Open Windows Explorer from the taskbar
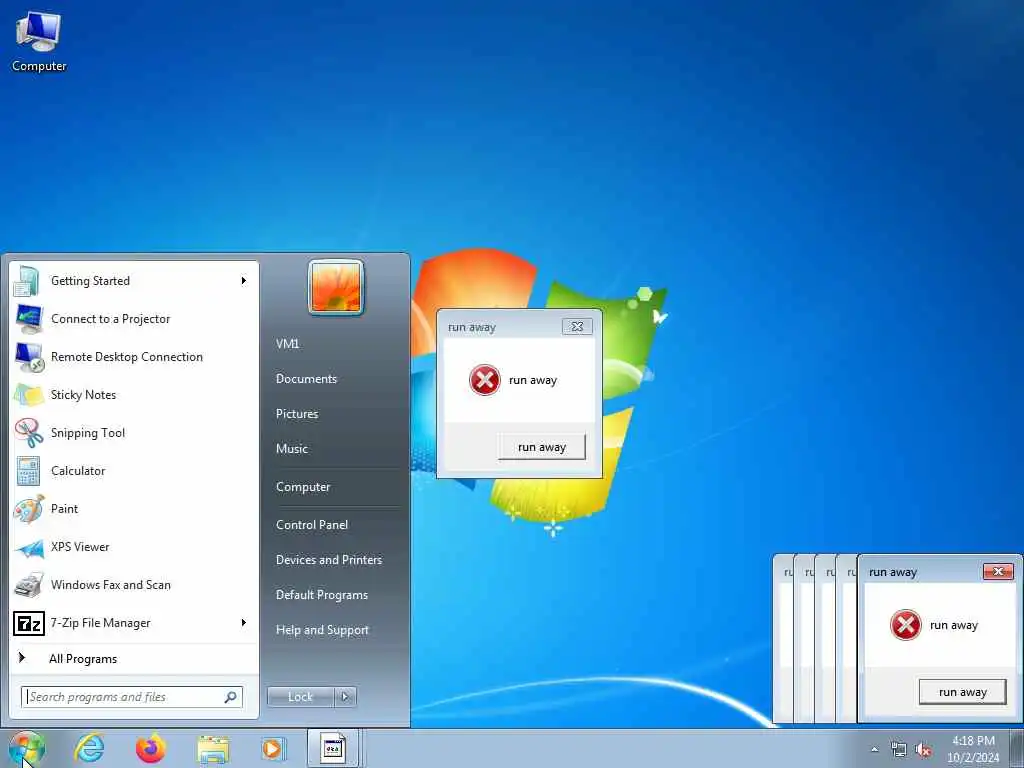The height and width of the screenshot is (768, 1024). [213, 749]
